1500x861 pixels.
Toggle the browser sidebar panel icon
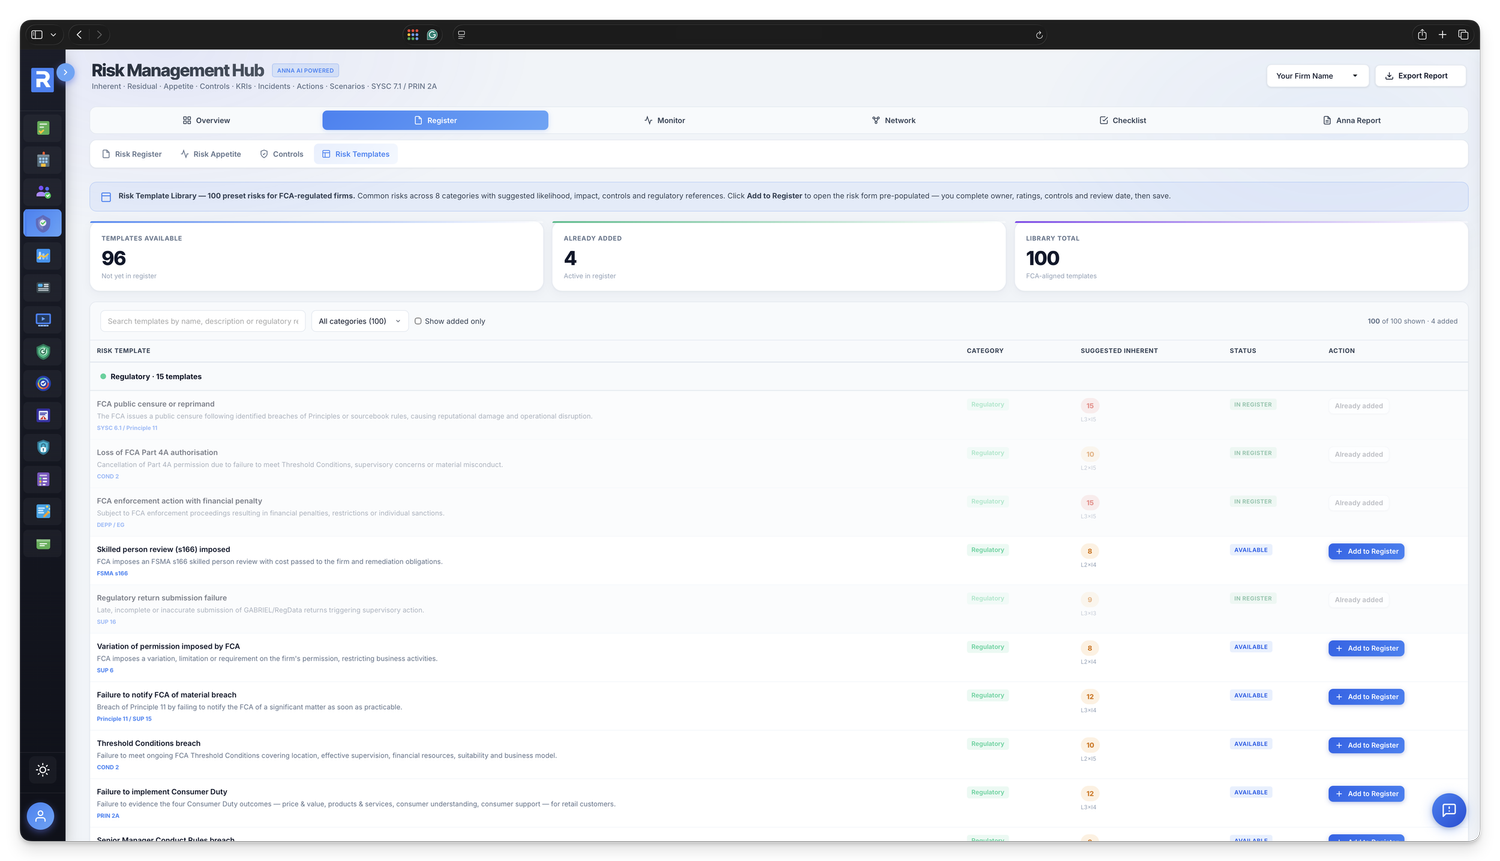point(37,35)
